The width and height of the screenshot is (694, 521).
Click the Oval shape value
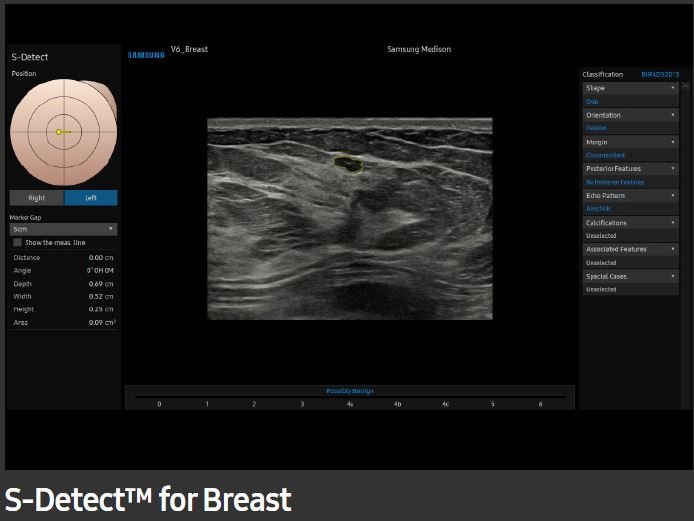(x=592, y=101)
